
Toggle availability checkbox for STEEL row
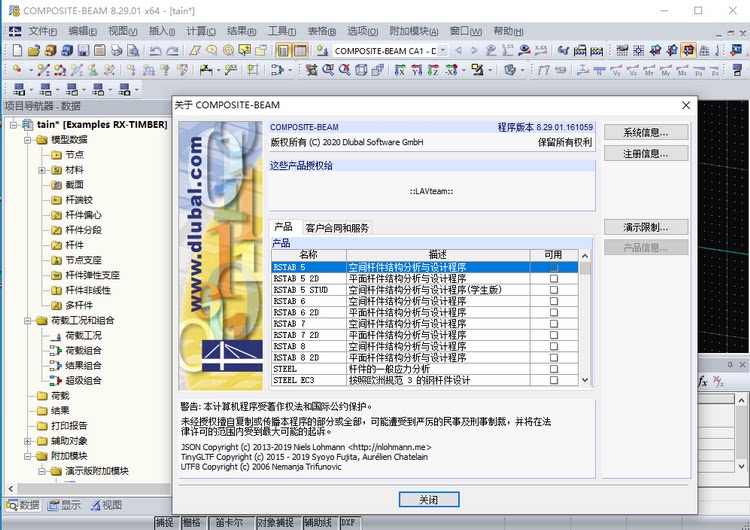pos(554,369)
